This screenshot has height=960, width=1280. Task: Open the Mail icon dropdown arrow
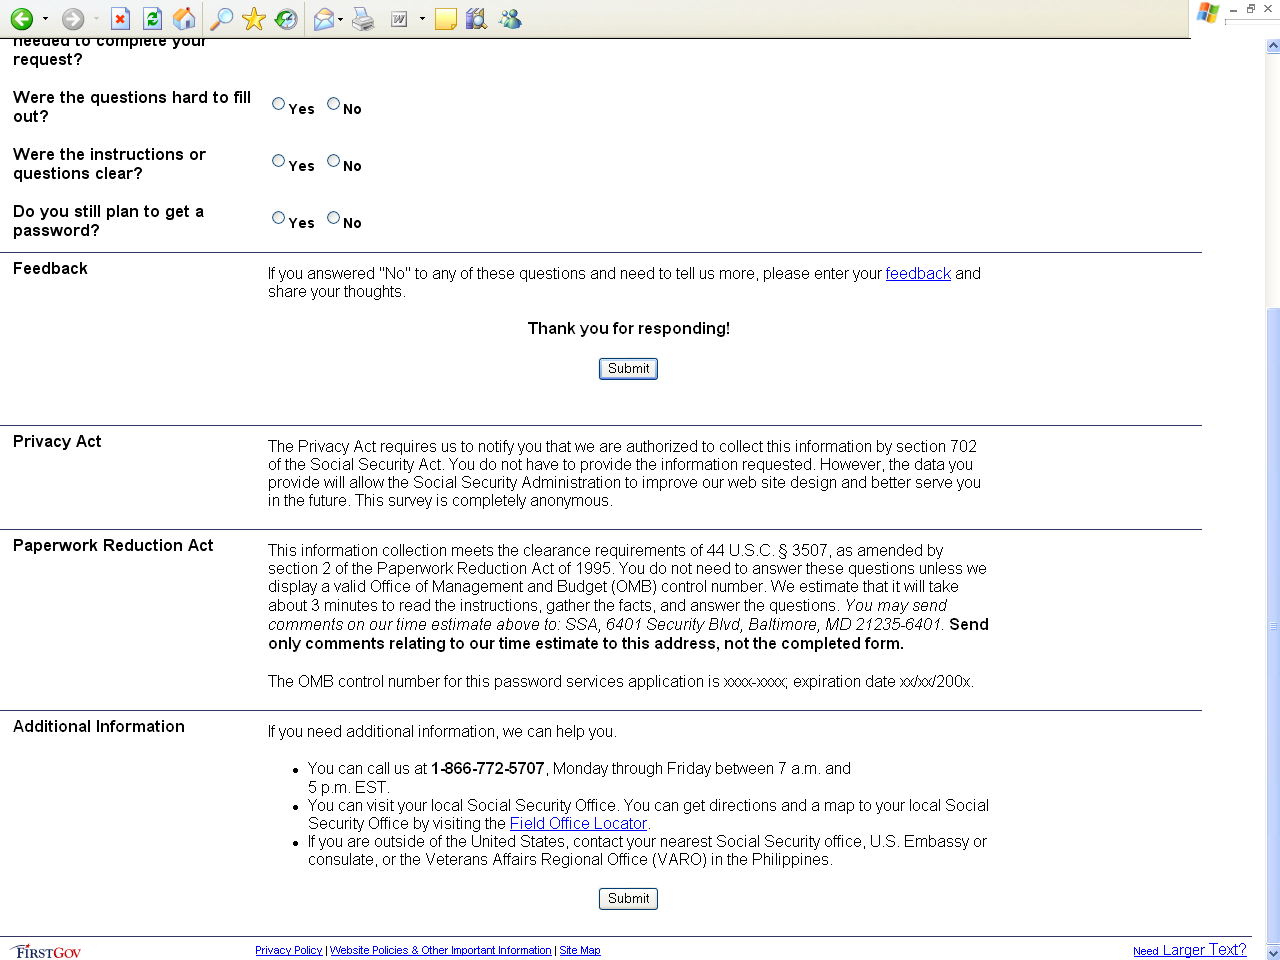[x=340, y=19]
